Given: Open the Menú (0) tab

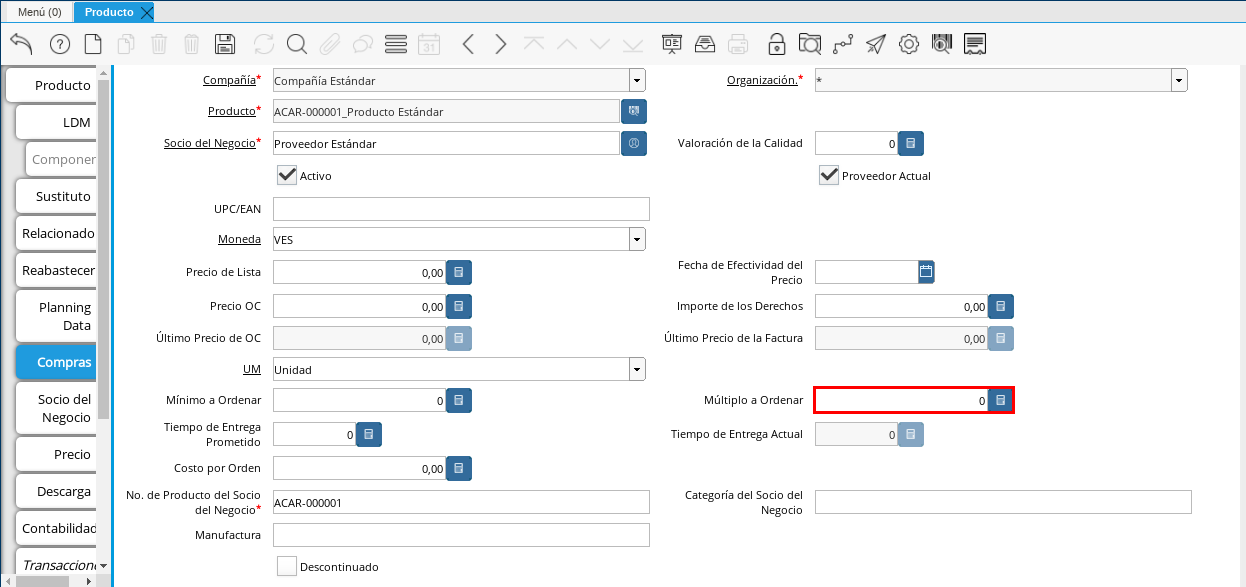Looking at the screenshot, I should [x=40, y=12].
